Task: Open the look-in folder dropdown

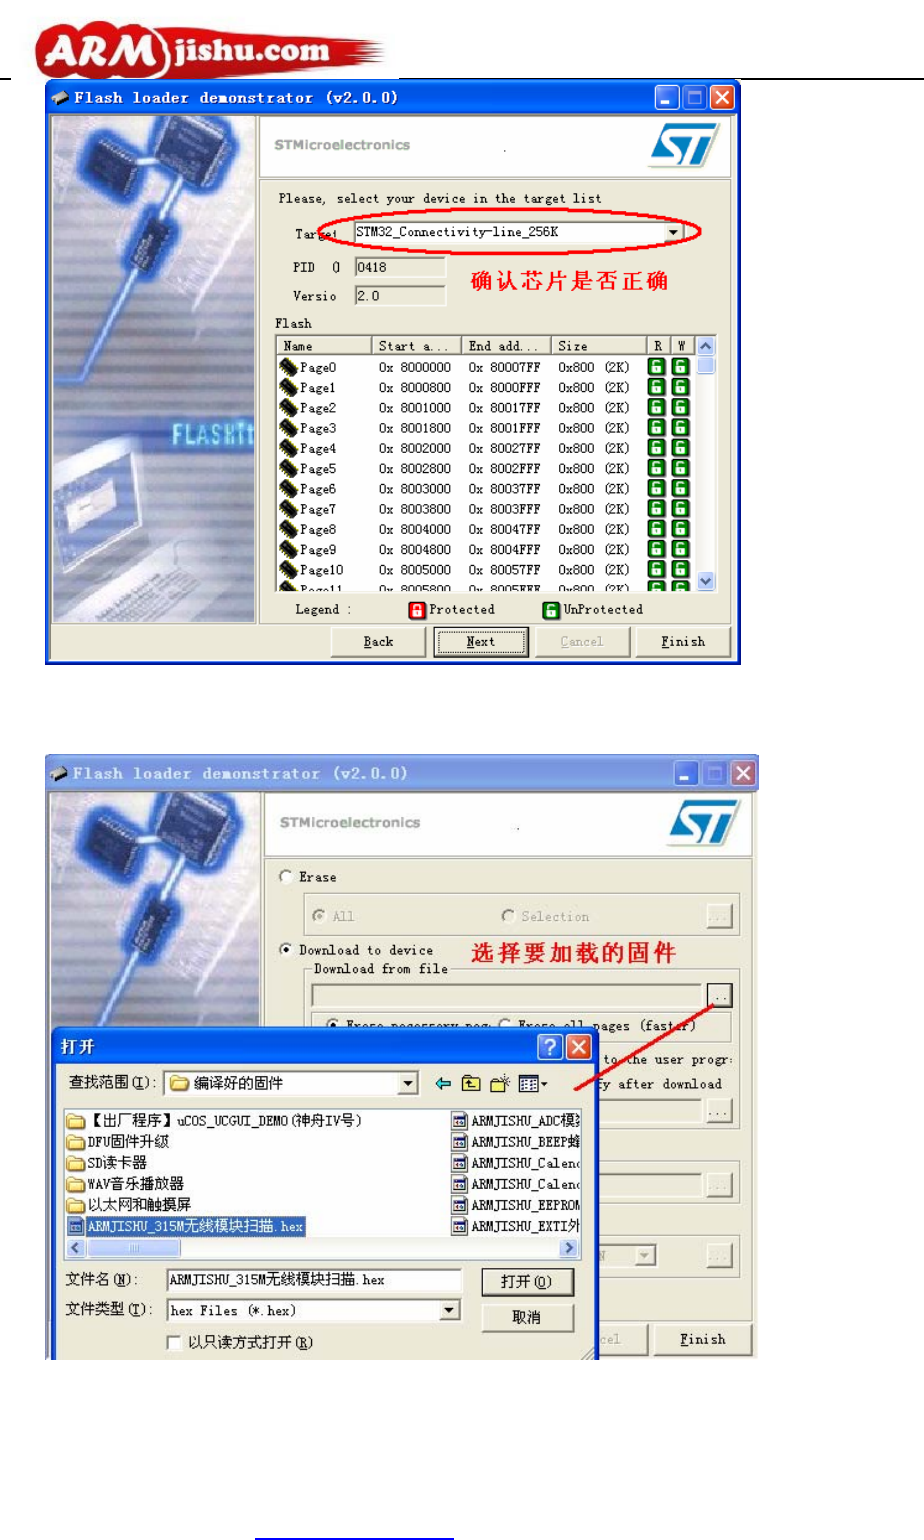Action: coord(408,1083)
